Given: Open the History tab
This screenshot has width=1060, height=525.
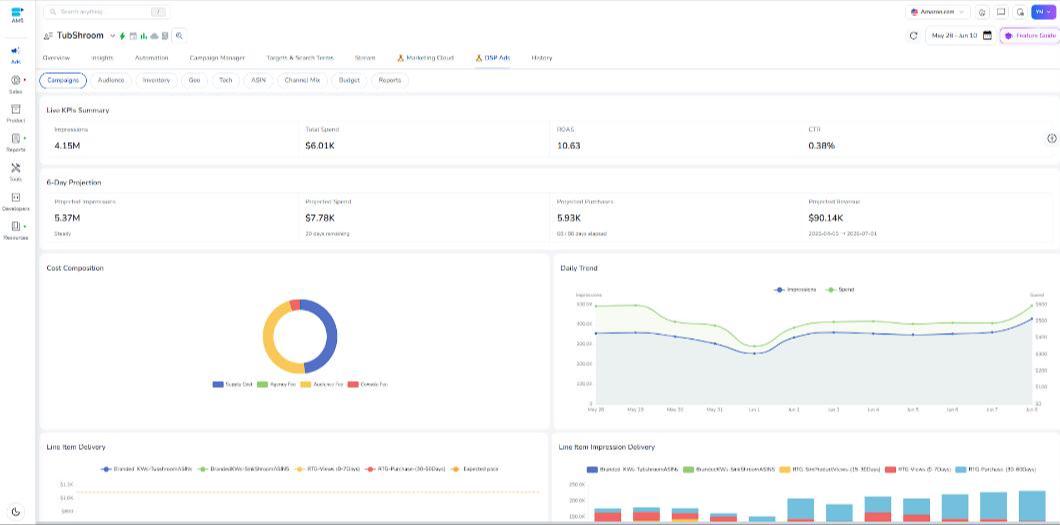Looking at the screenshot, I should click(x=541, y=58).
